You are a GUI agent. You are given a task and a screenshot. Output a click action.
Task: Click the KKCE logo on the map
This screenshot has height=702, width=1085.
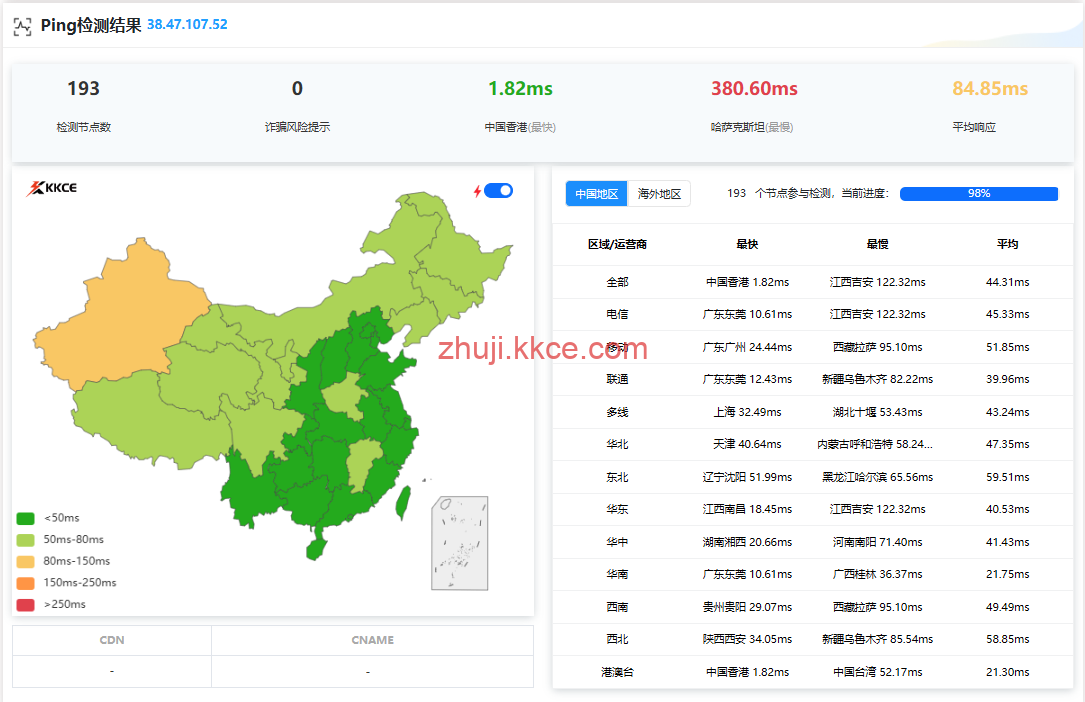[x=51, y=188]
